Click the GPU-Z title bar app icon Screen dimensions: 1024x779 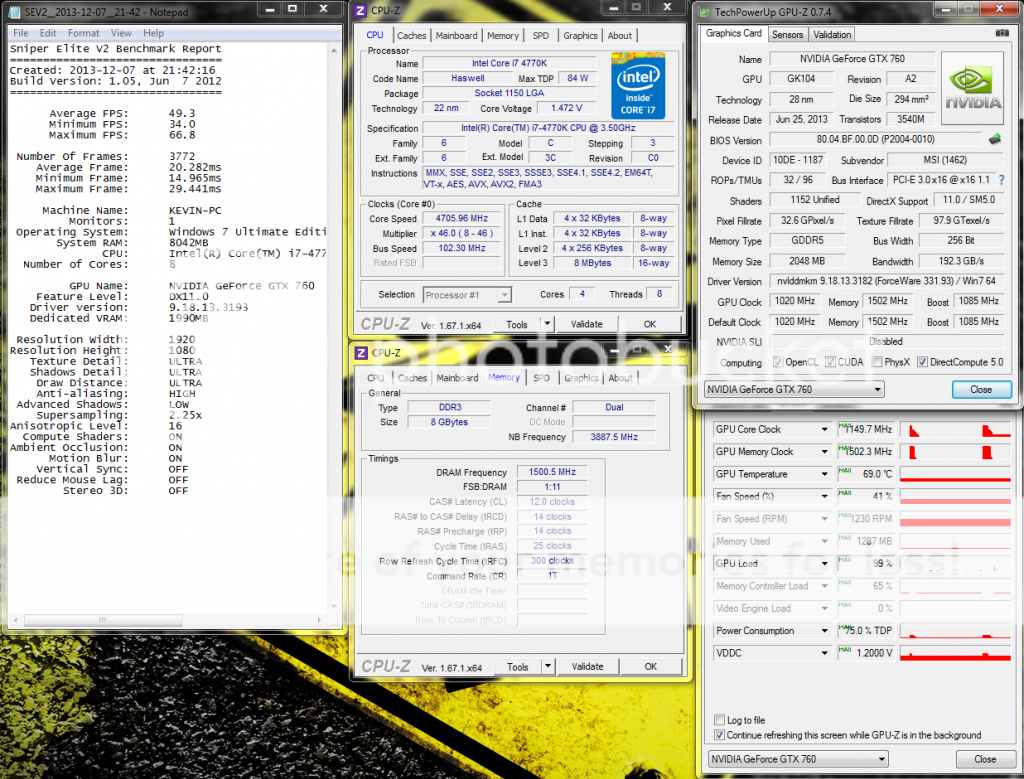tap(703, 13)
